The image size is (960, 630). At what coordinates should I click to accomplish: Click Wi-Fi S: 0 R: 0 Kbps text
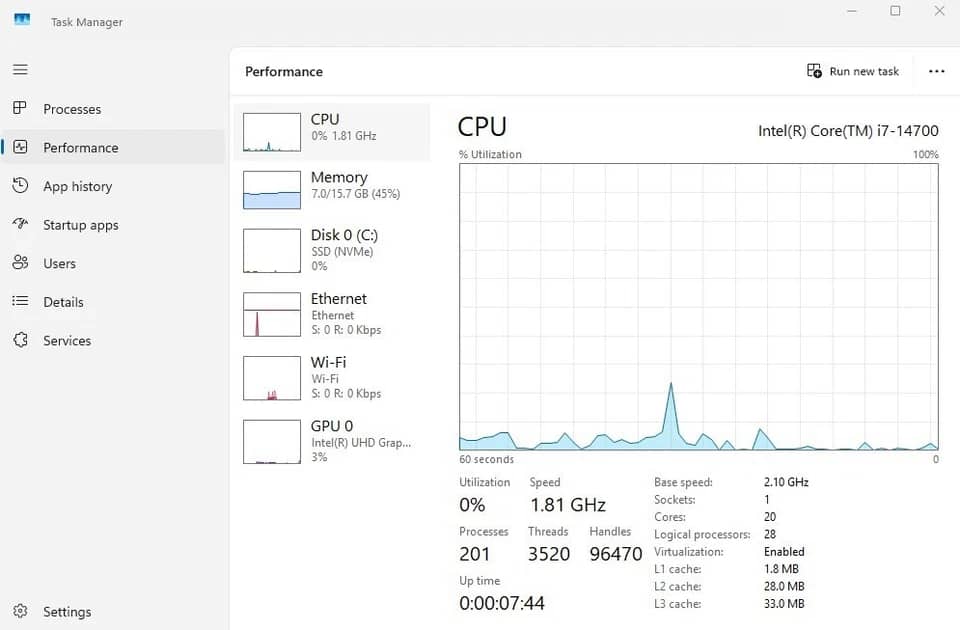point(346,394)
